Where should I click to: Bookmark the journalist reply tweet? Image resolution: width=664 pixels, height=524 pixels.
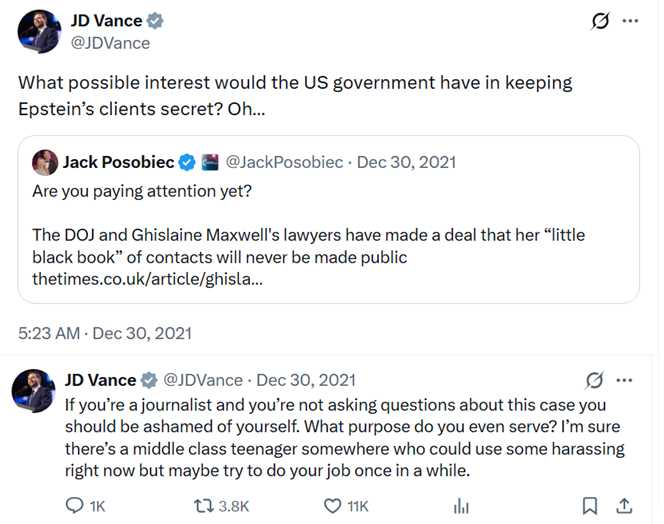tap(591, 506)
